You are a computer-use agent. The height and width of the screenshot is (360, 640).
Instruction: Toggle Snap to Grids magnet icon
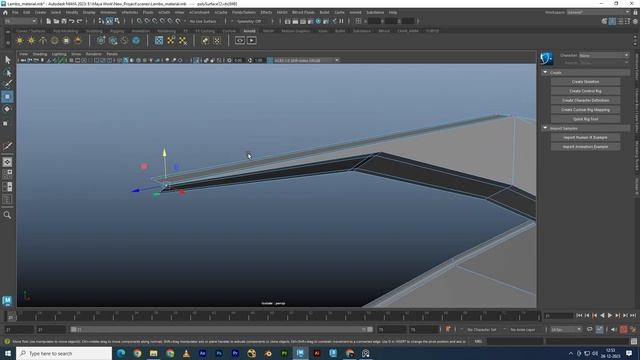140,21
